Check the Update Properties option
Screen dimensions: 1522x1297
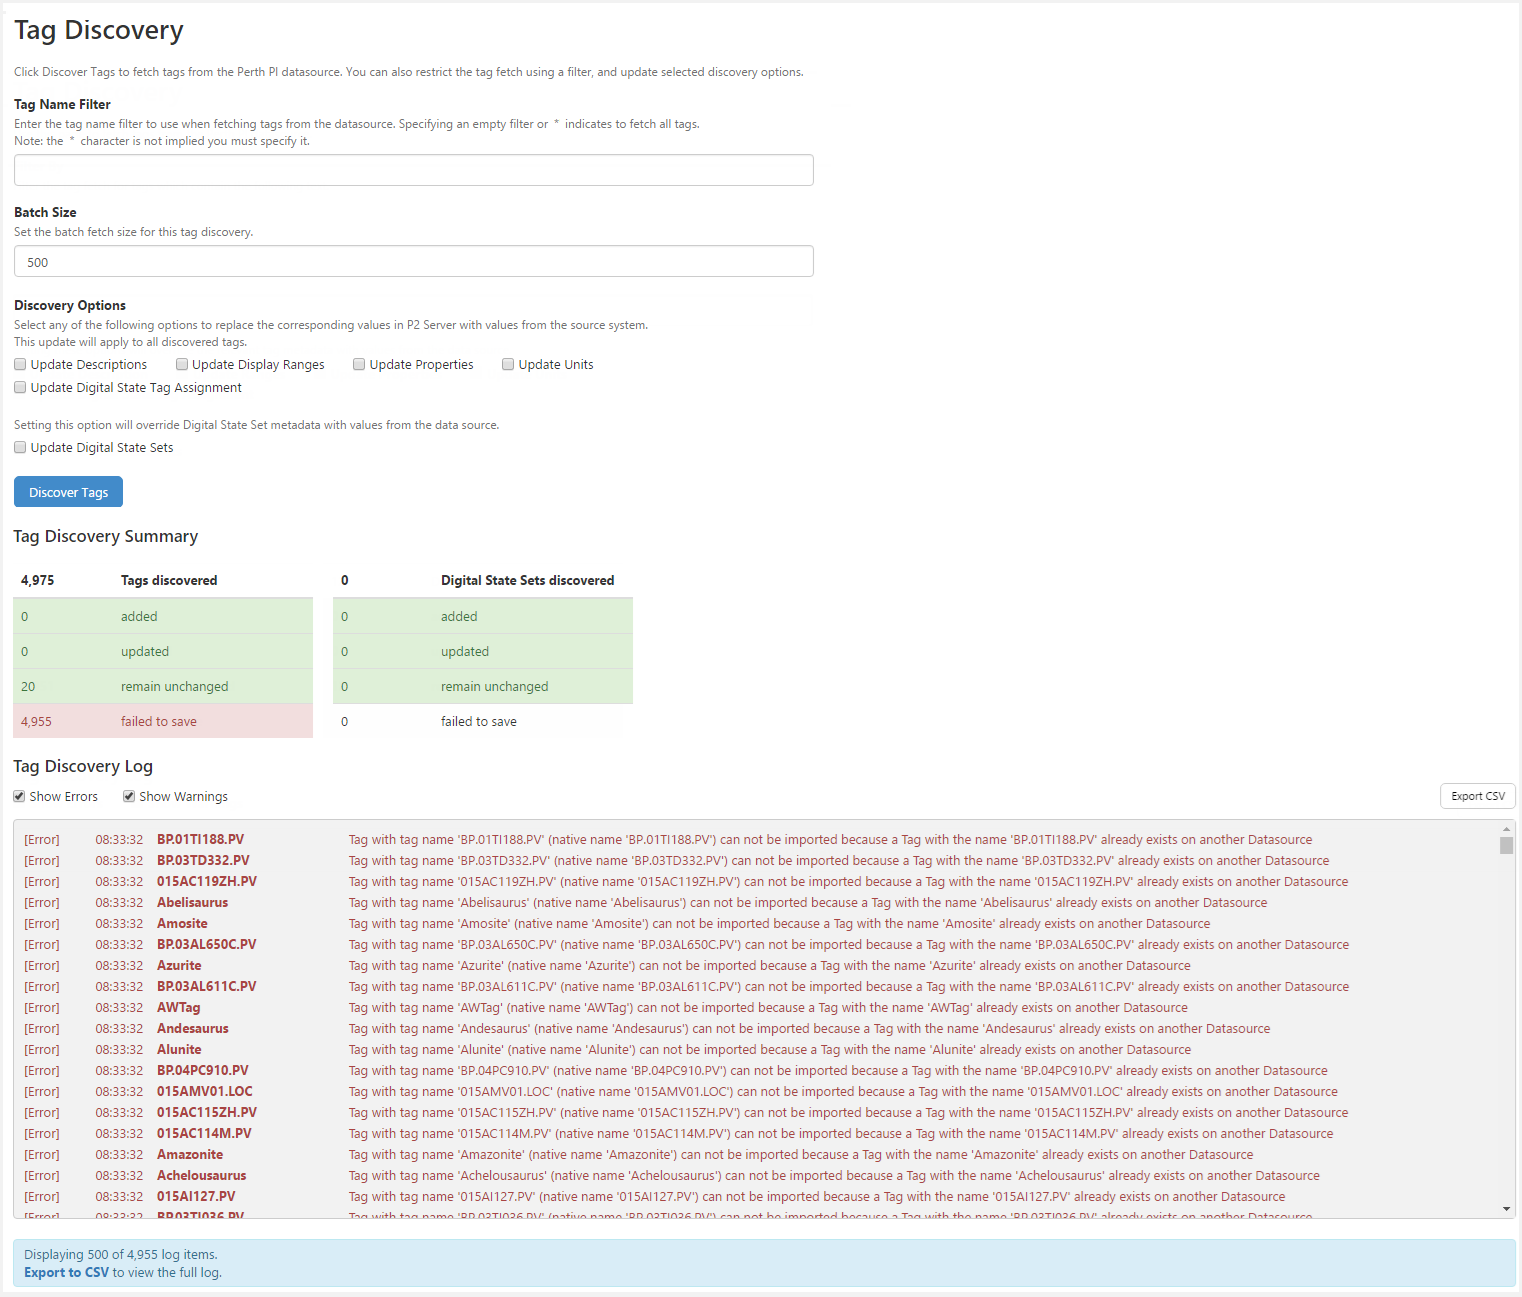tap(359, 365)
